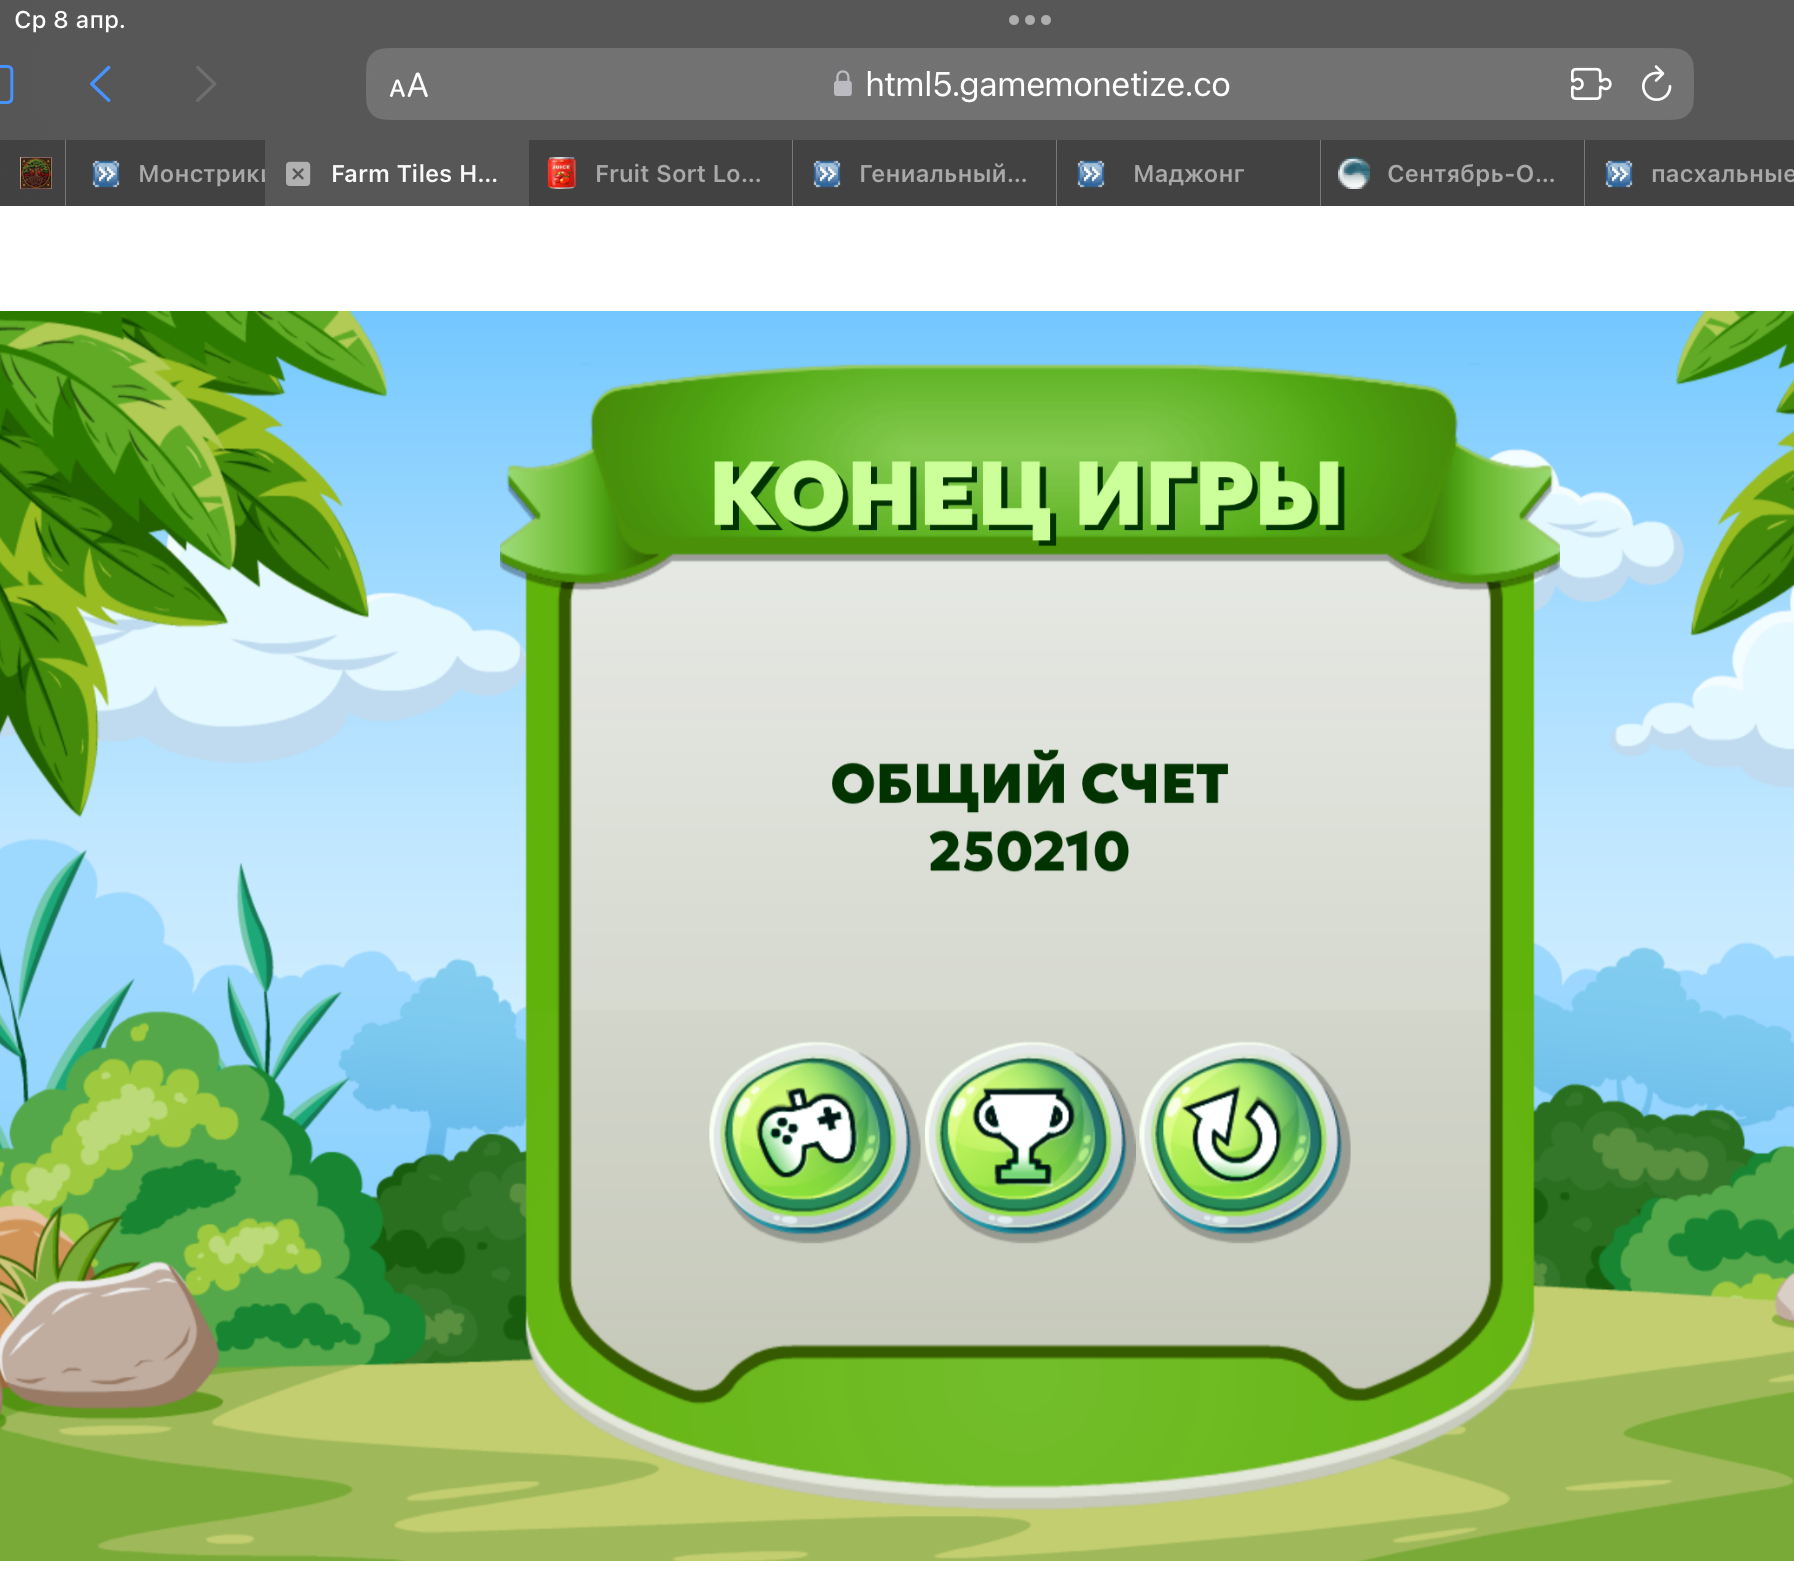Screen dimensions: 1794x1569
Task: Click the ОБЩИЙ СЧЕТ label
Action: (x=1029, y=782)
